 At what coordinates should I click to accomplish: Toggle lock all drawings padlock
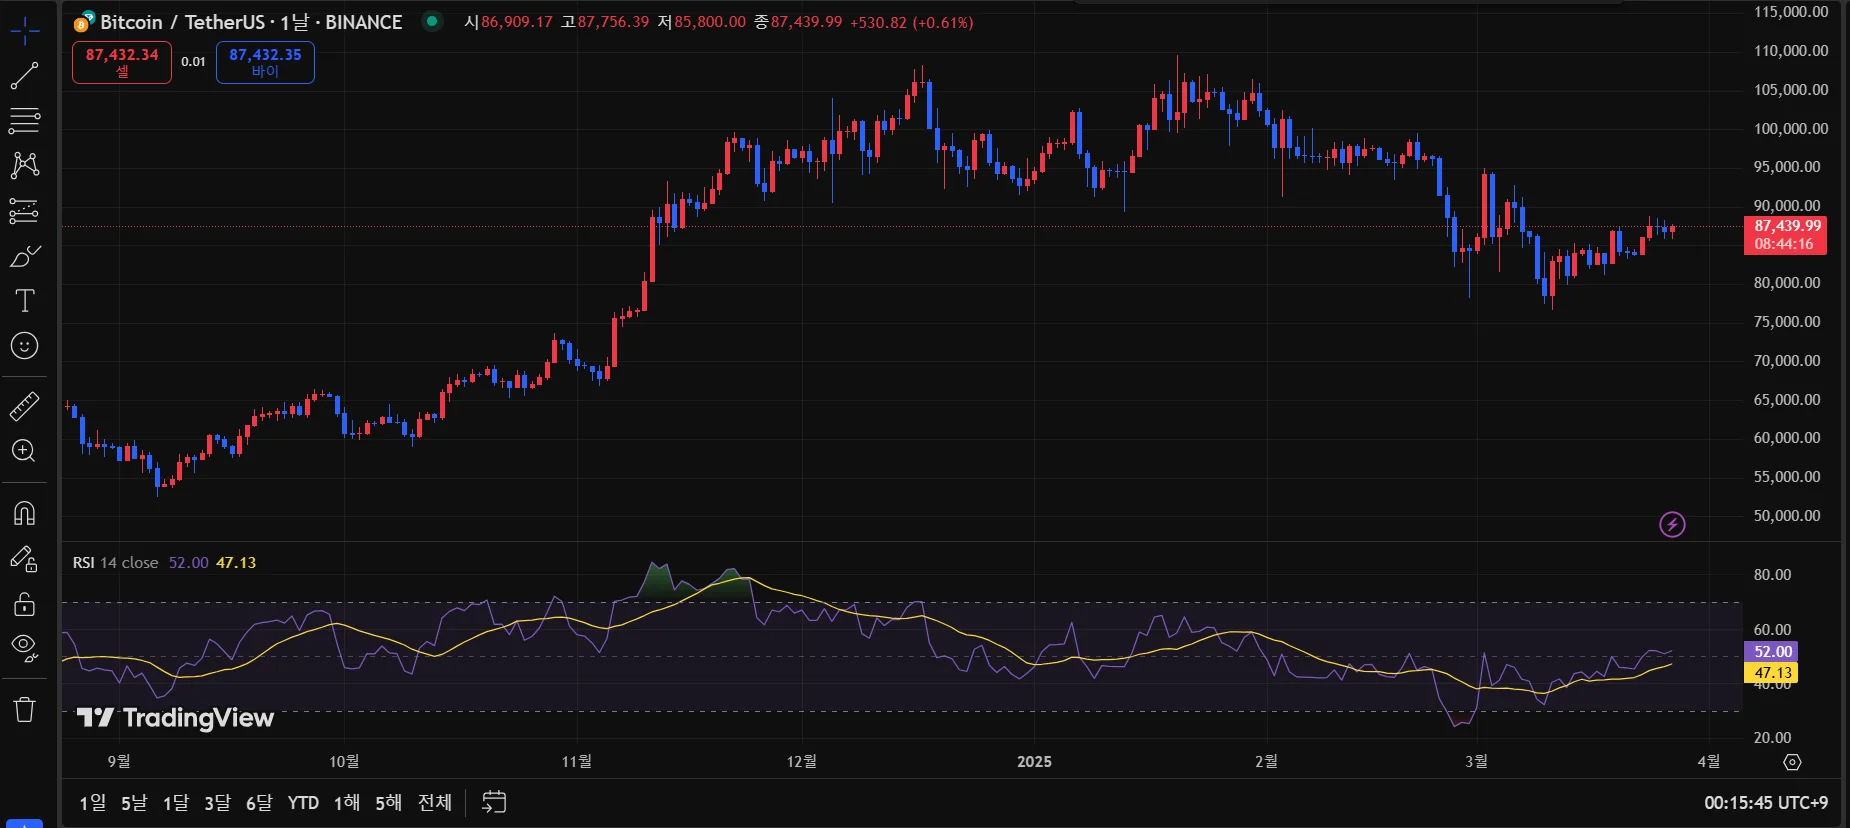(24, 604)
